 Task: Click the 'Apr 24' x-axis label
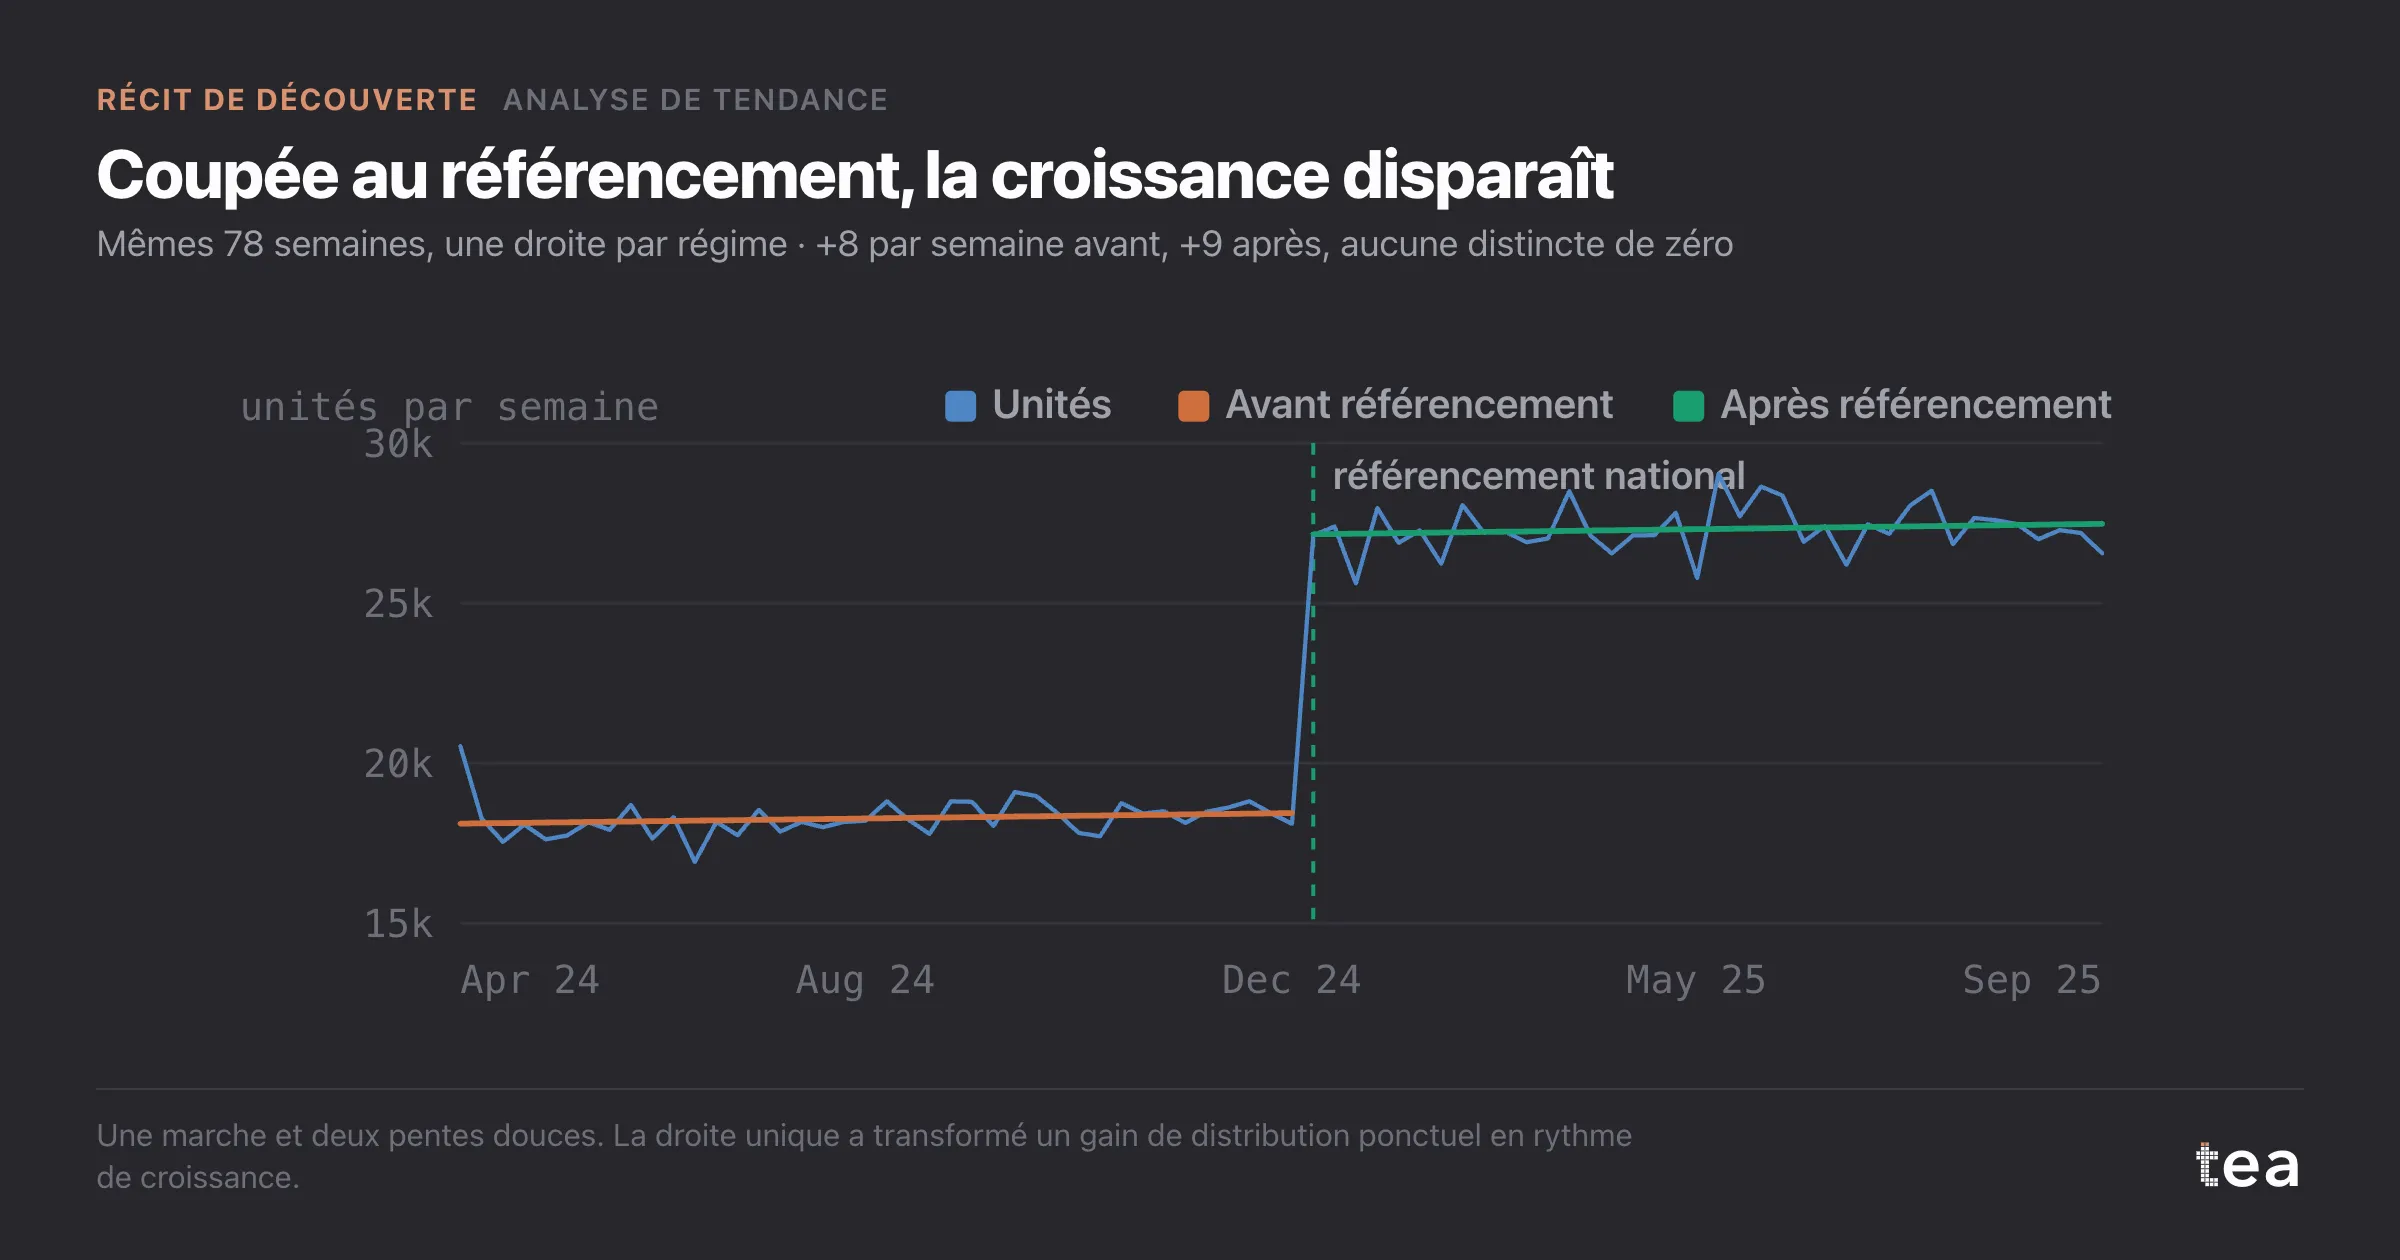click(x=530, y=980)
